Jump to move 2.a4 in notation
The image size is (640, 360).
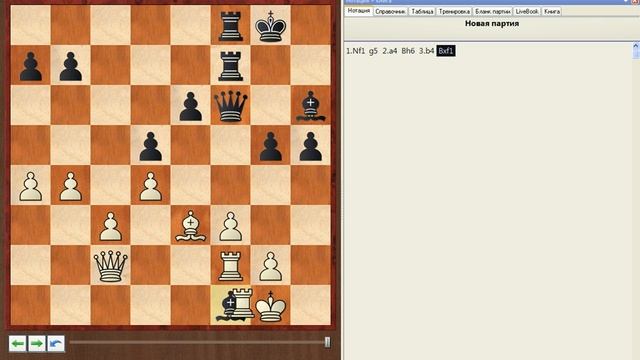coord(390,51)
